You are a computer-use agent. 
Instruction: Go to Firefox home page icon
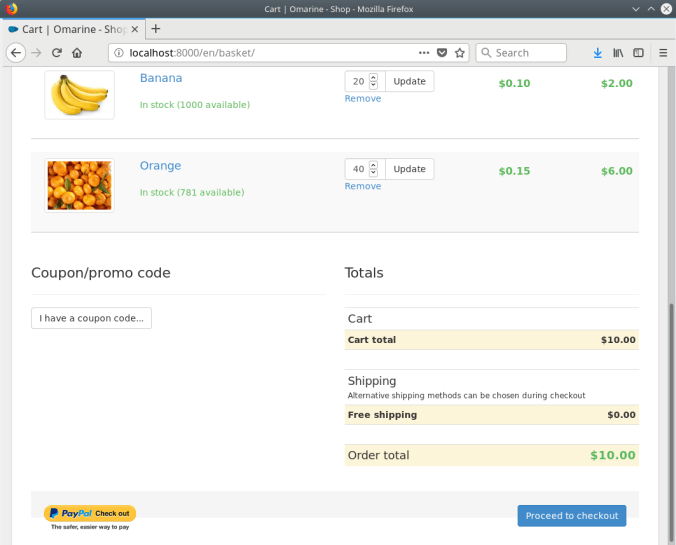click(x=77, y=53)
